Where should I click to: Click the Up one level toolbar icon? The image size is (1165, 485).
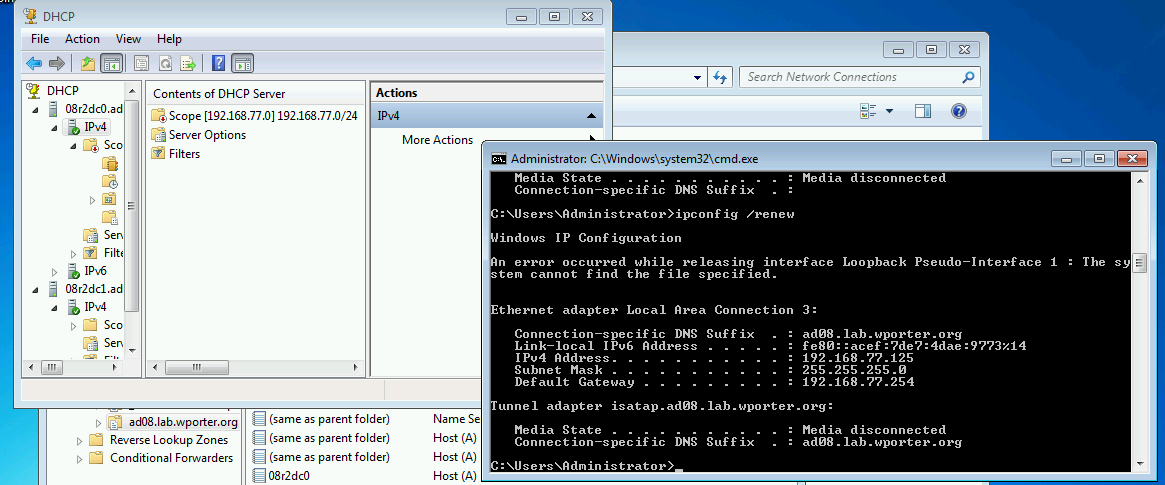pos(88,63)
